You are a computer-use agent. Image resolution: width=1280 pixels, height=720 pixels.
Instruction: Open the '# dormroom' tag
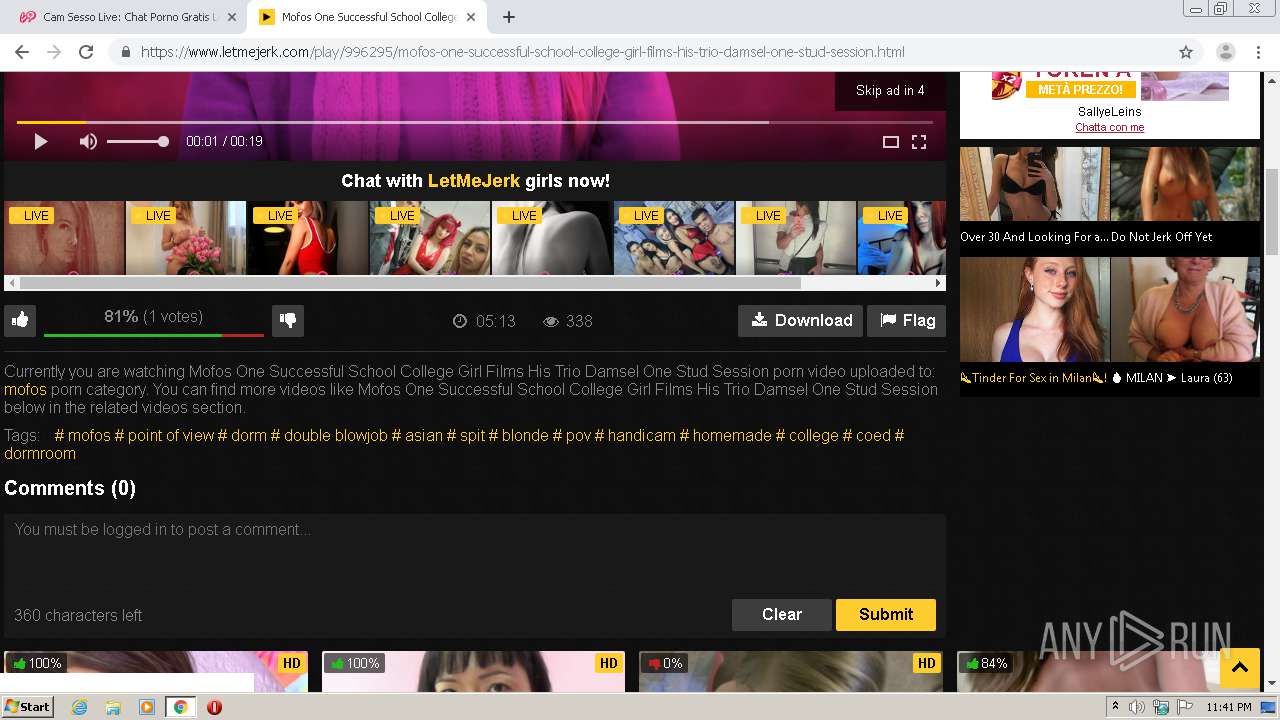pyautogui.click(x=40, y=454)
